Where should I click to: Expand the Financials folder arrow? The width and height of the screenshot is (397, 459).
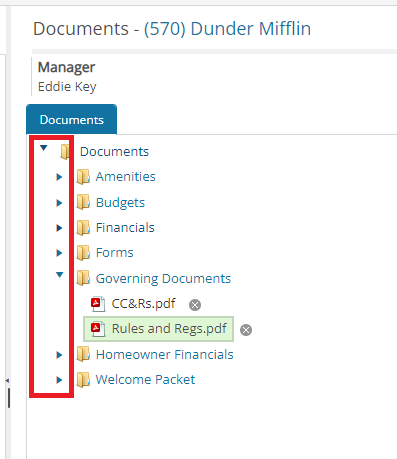(x=59, y=228)
